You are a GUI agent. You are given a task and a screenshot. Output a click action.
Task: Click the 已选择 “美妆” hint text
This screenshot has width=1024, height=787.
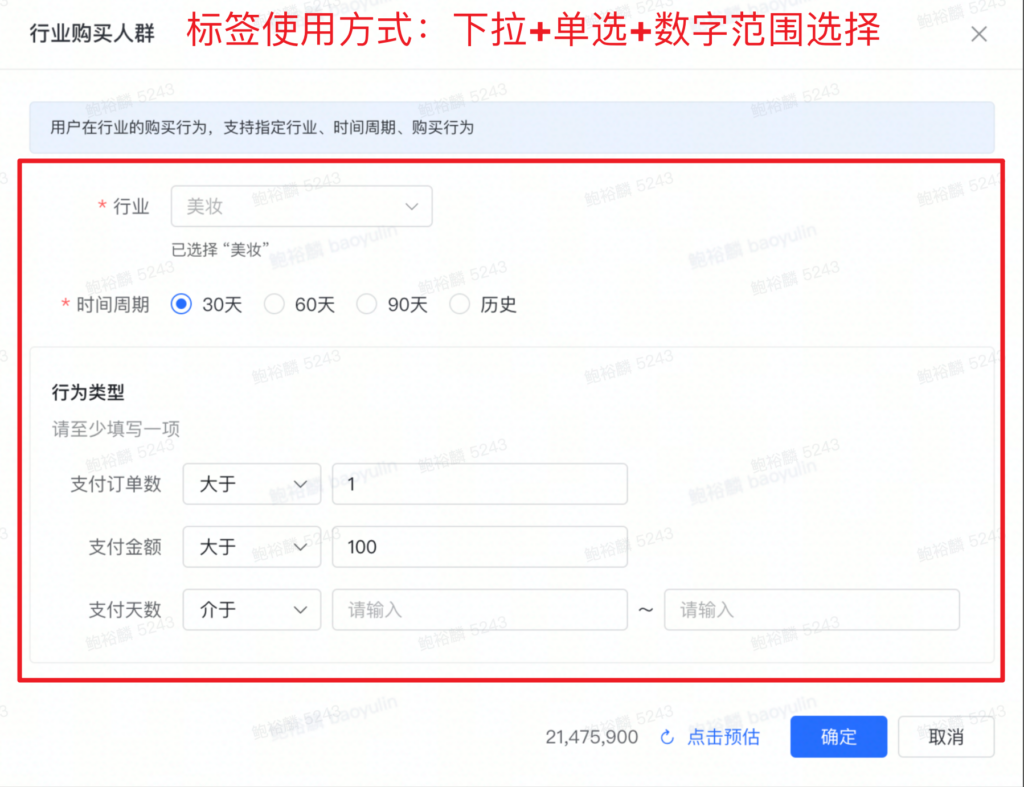coord(221,250)
